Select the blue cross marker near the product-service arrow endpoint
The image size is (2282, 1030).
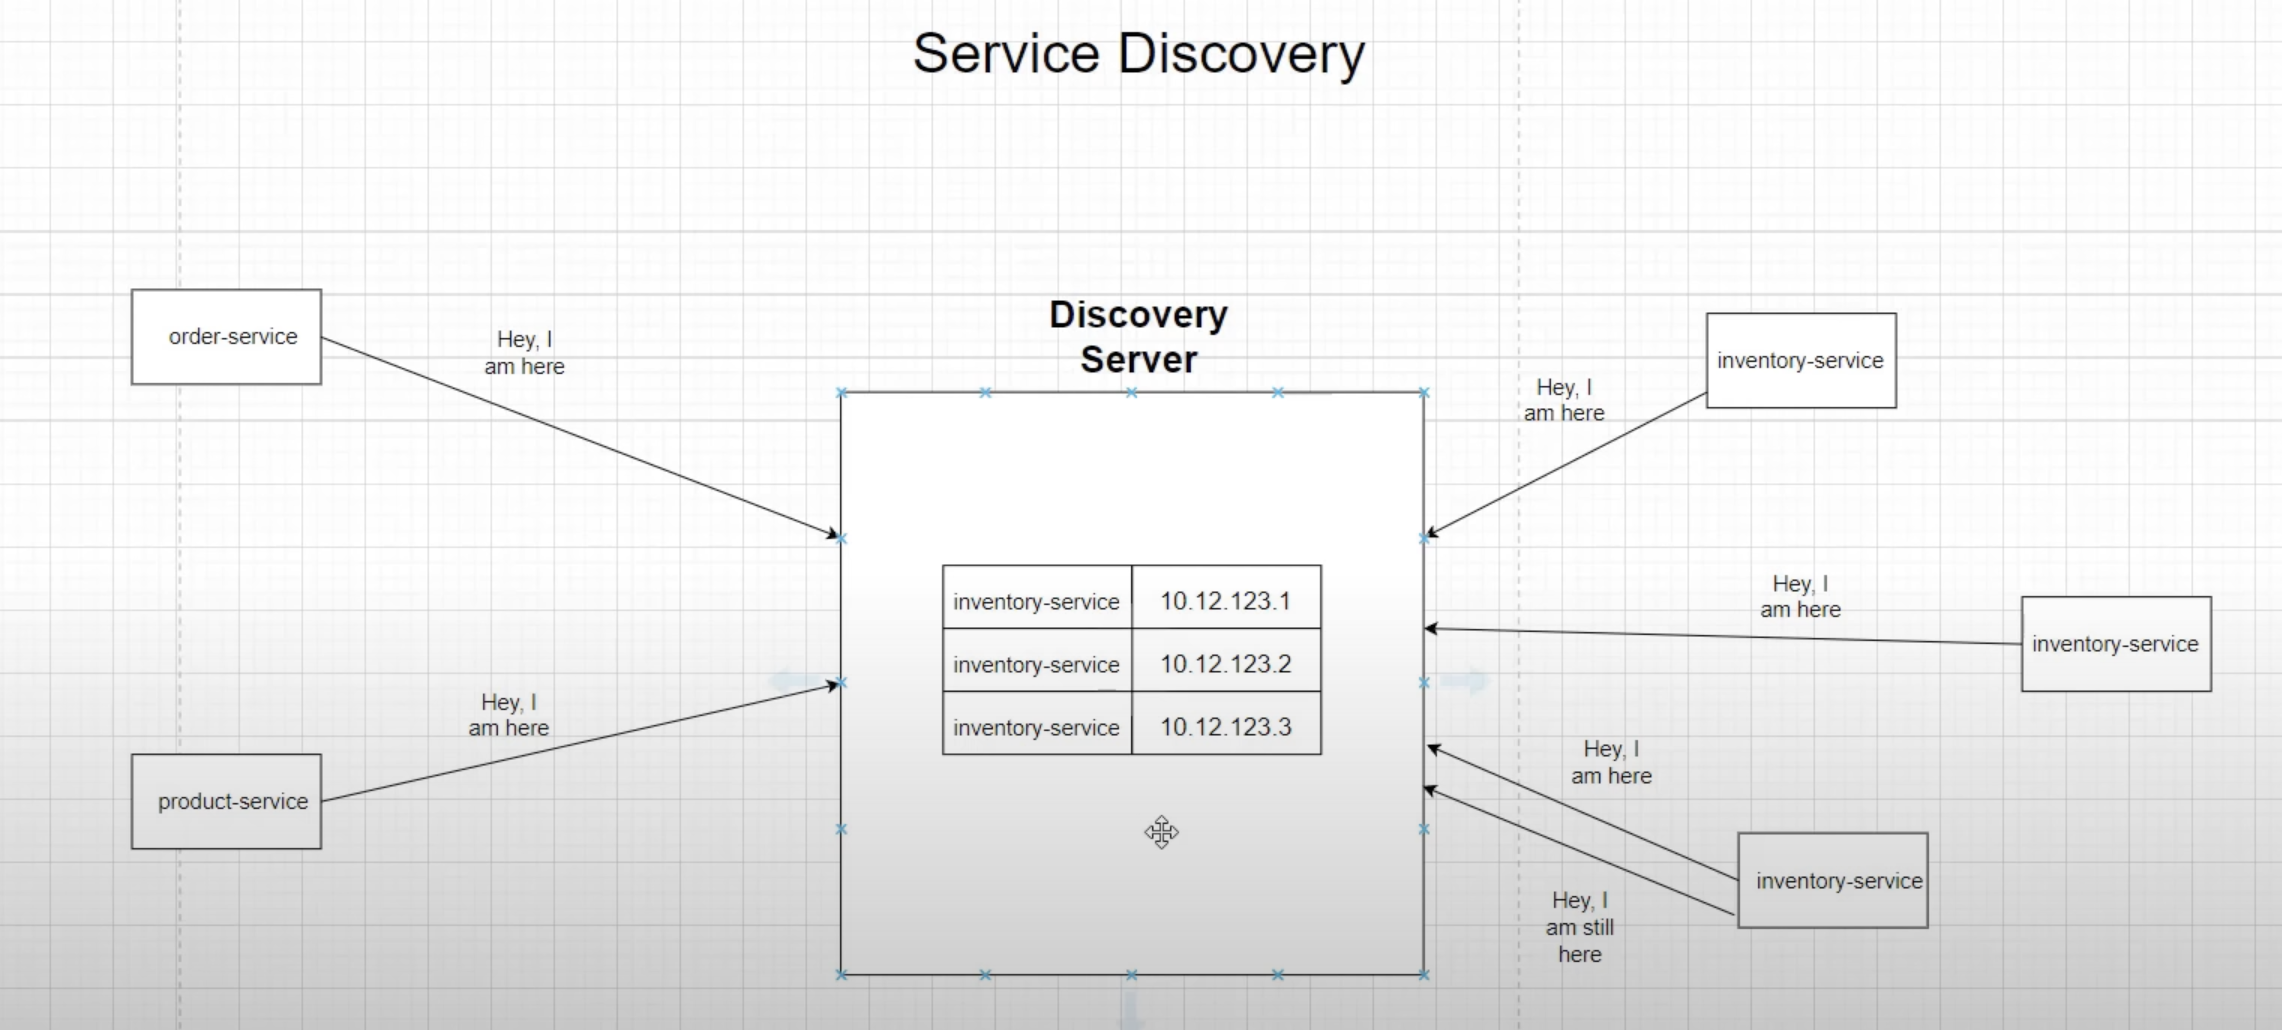841,683
